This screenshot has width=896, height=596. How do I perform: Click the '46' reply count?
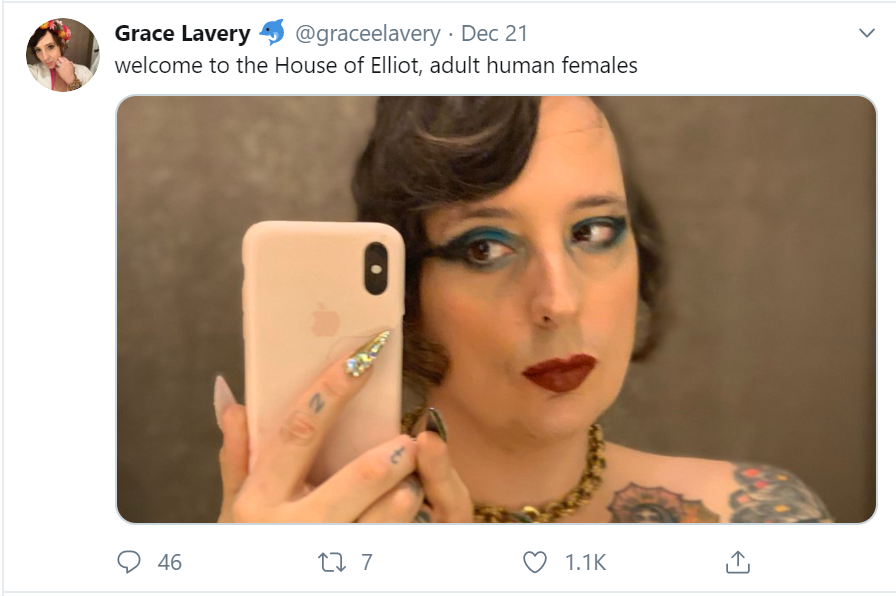pyautogui.click(x=170, y=563)
